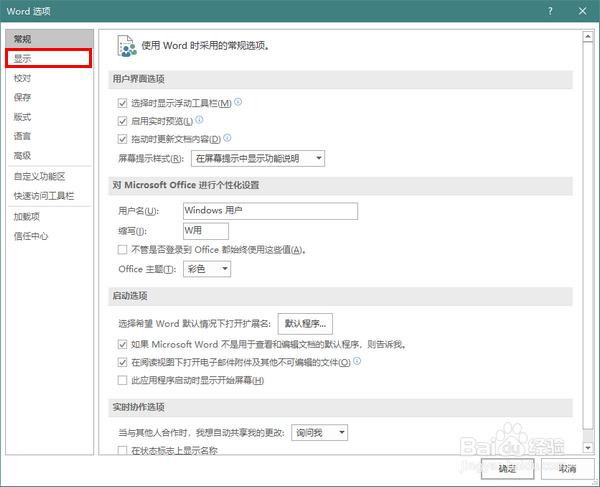This screenshot has height=487, width=600.
Task: Open the 校对 options category
Action: tap(49, 78)
